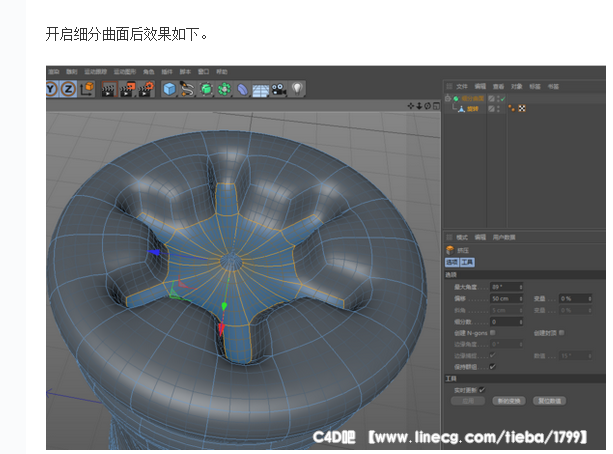Viewport: 613px width, 454px height.
Task: Open the 文件 menu in object manager
Action: pos(461,86)
